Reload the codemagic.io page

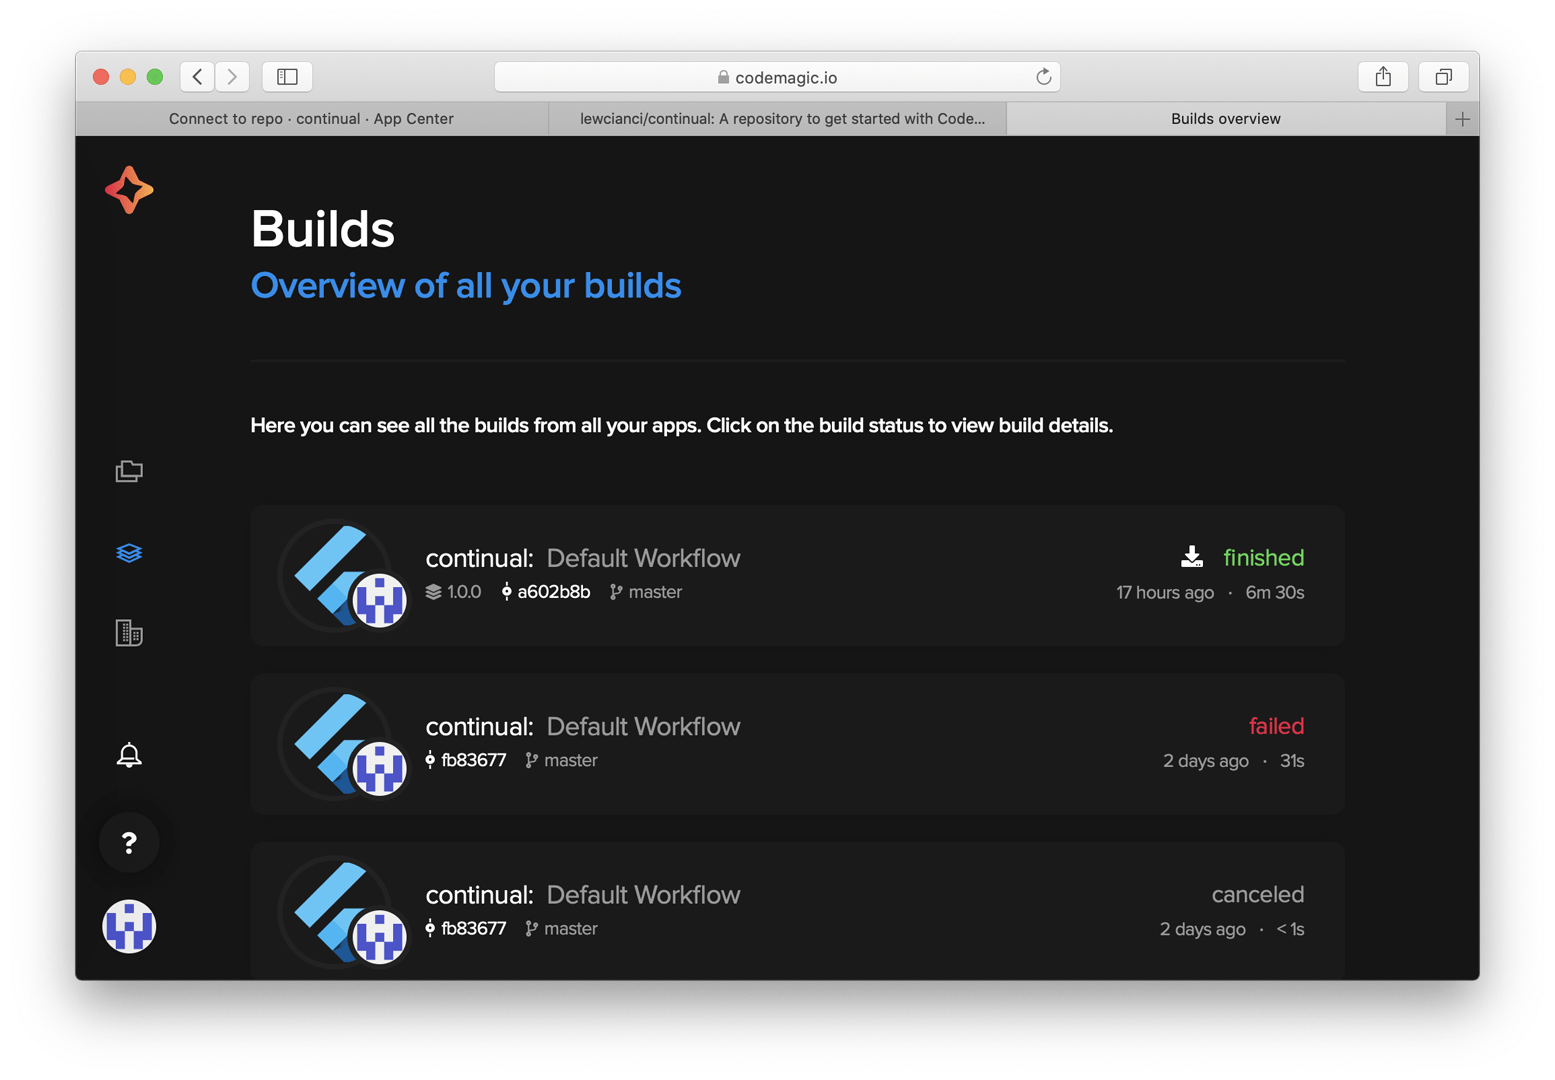click(x=1043, y=77)
